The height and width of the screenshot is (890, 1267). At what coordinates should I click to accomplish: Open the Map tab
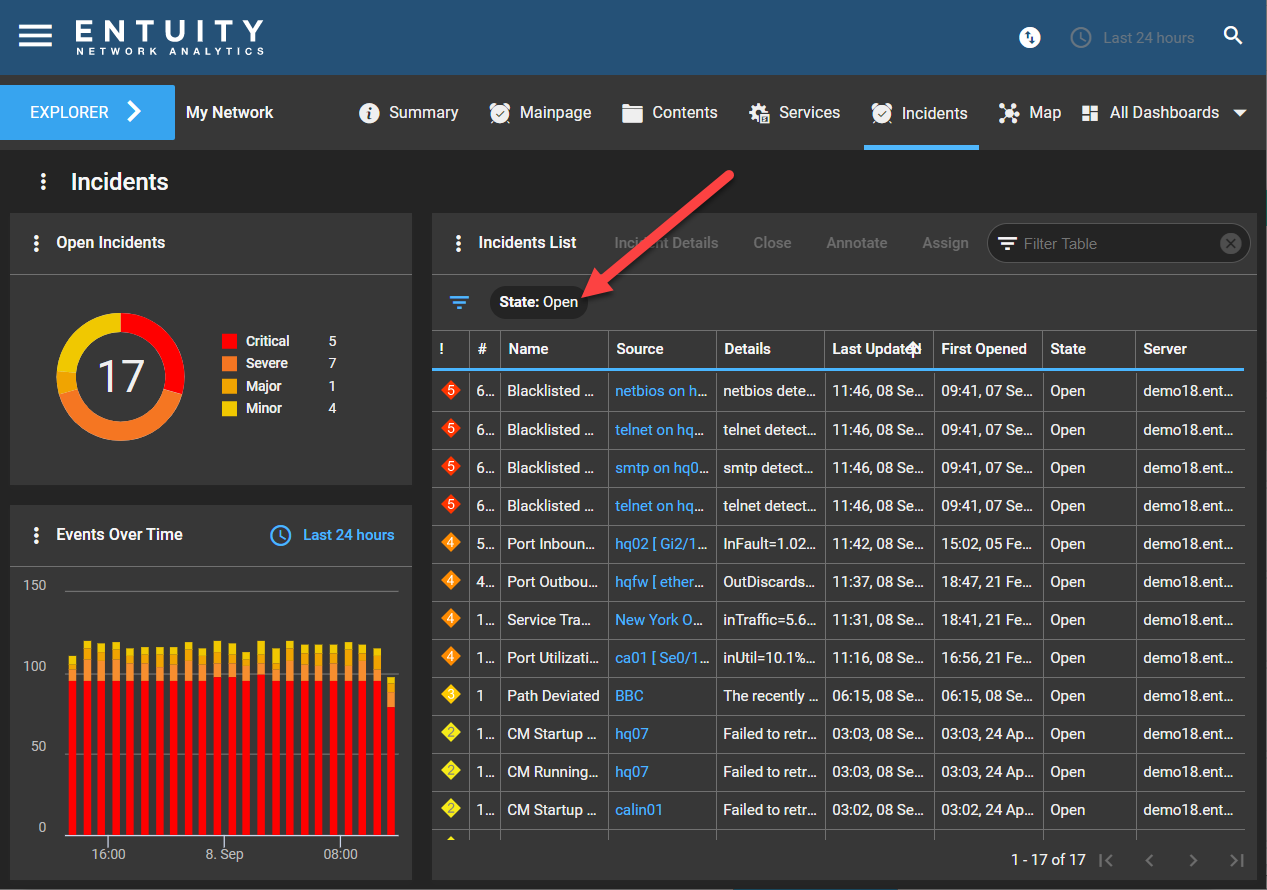click(1029, 113)
